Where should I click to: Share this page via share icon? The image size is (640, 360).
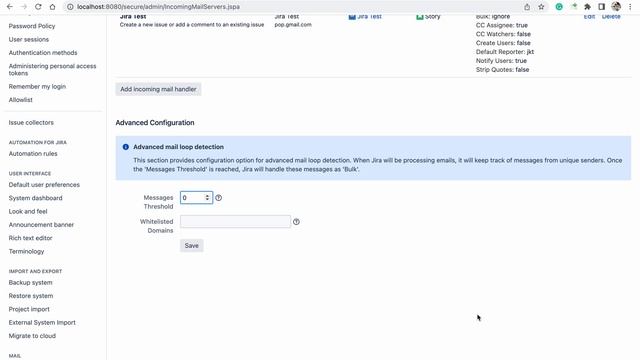coord(527,7)
